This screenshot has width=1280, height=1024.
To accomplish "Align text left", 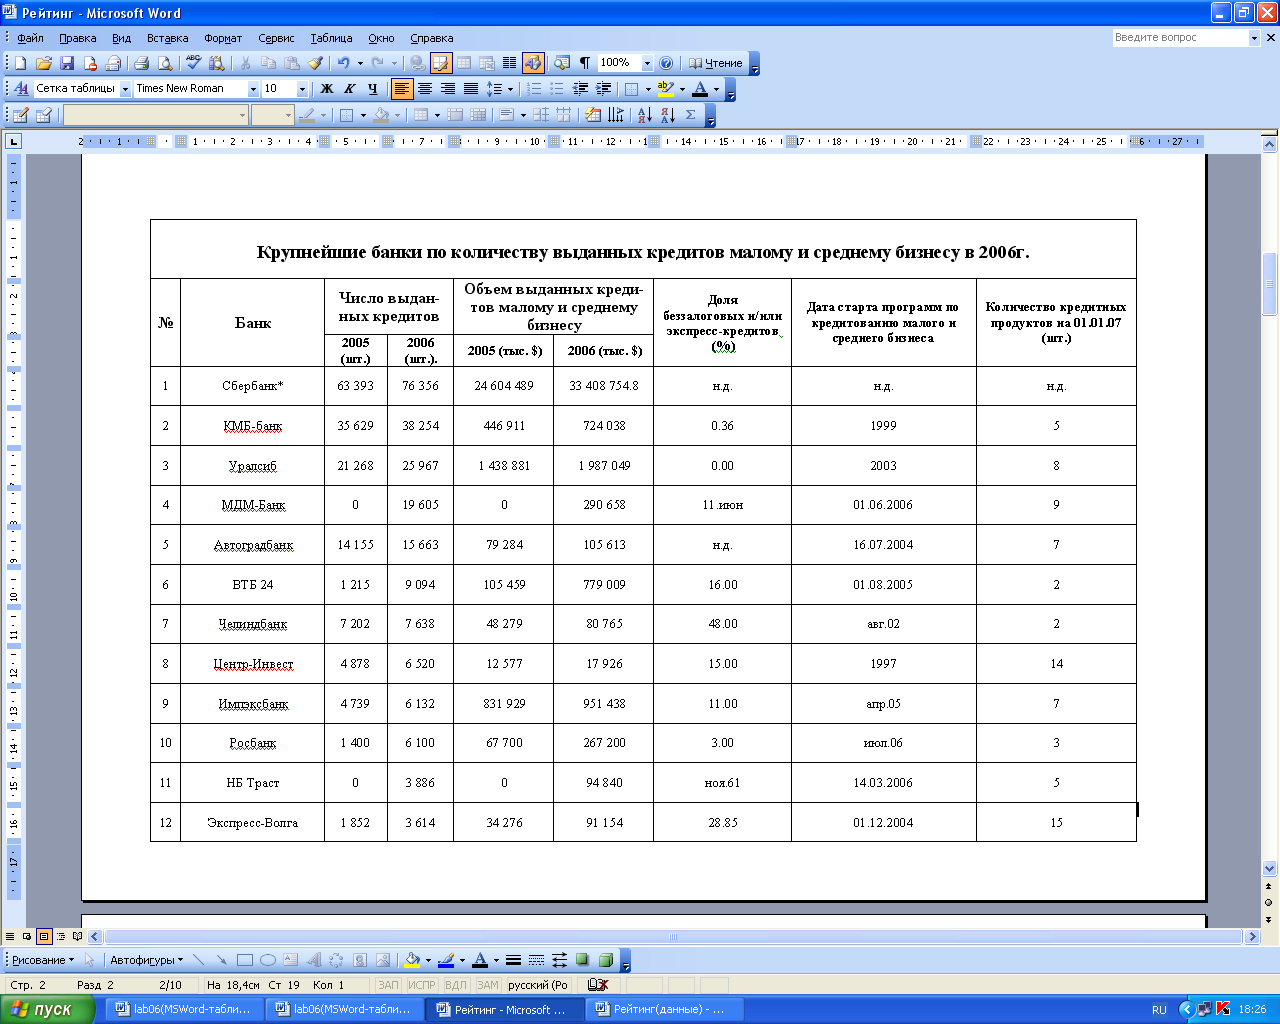I will tap(402, 89).
